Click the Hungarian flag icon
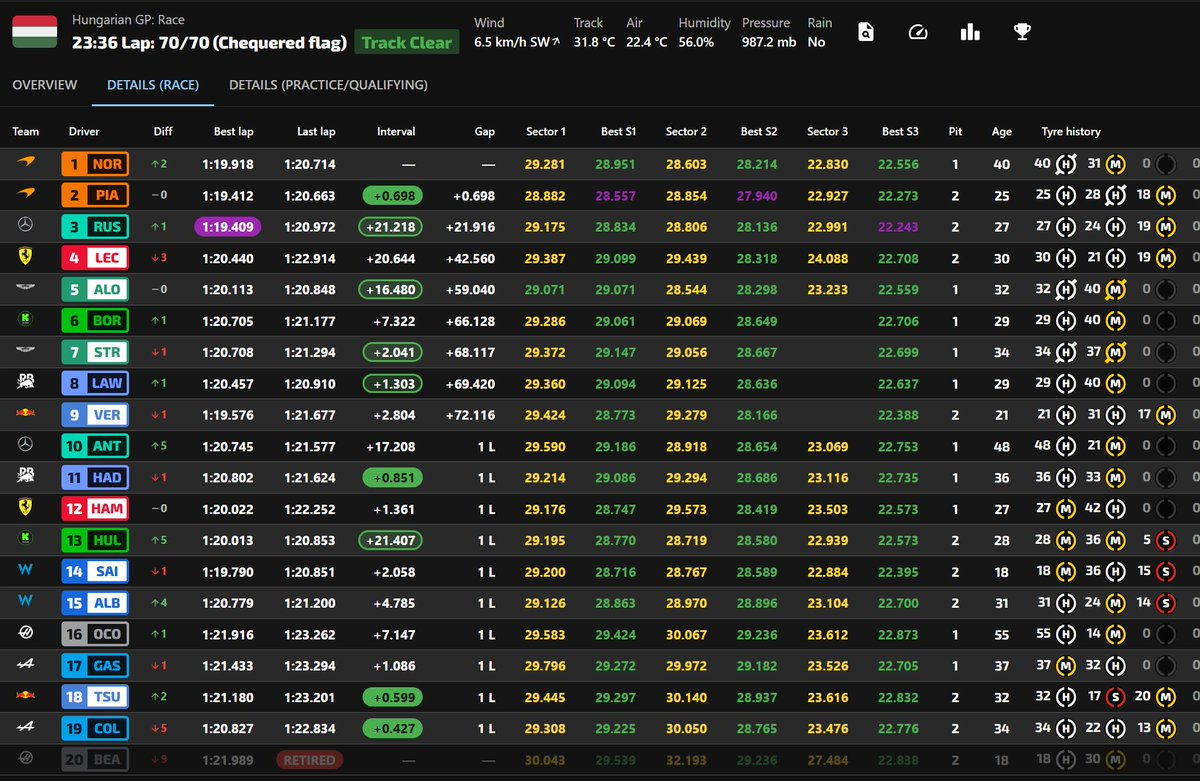 coord(34,32)
